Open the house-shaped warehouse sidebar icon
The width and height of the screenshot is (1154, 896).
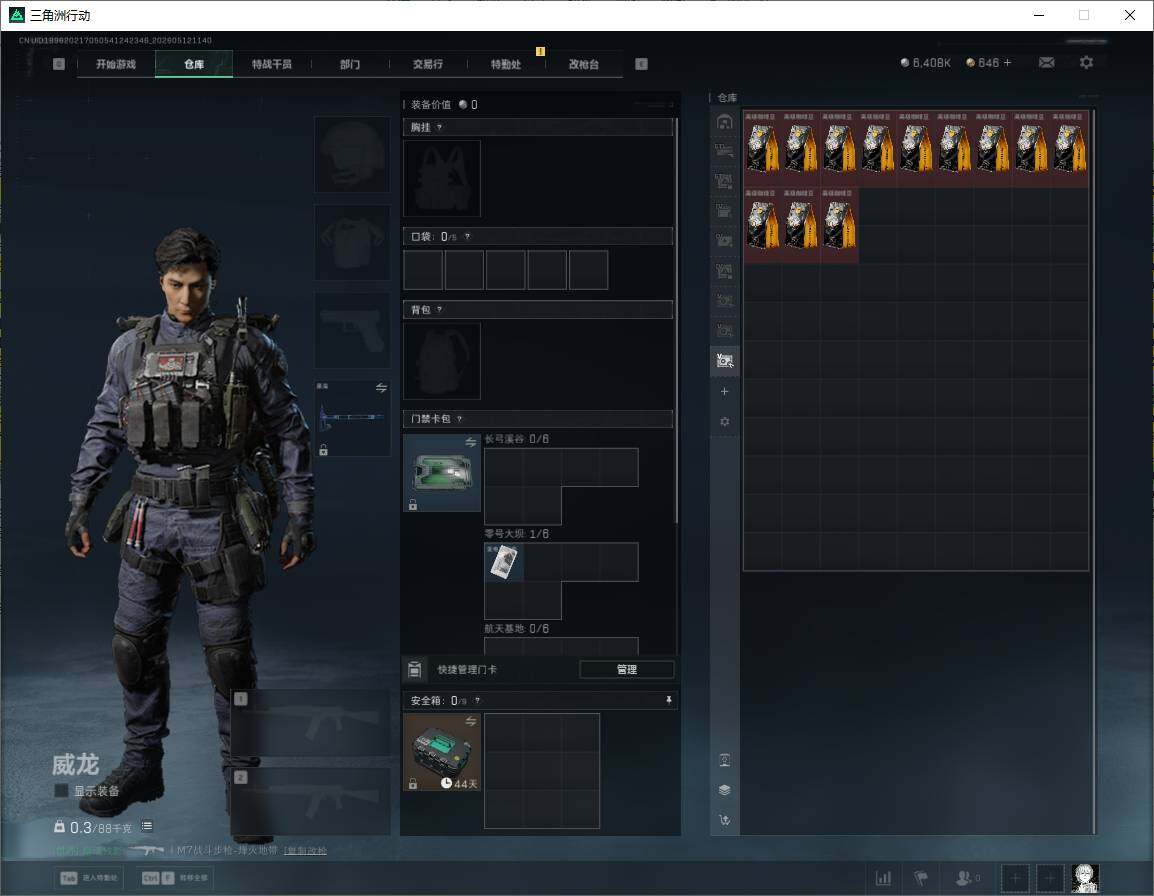pyautogui.click(x=724, y=122)
